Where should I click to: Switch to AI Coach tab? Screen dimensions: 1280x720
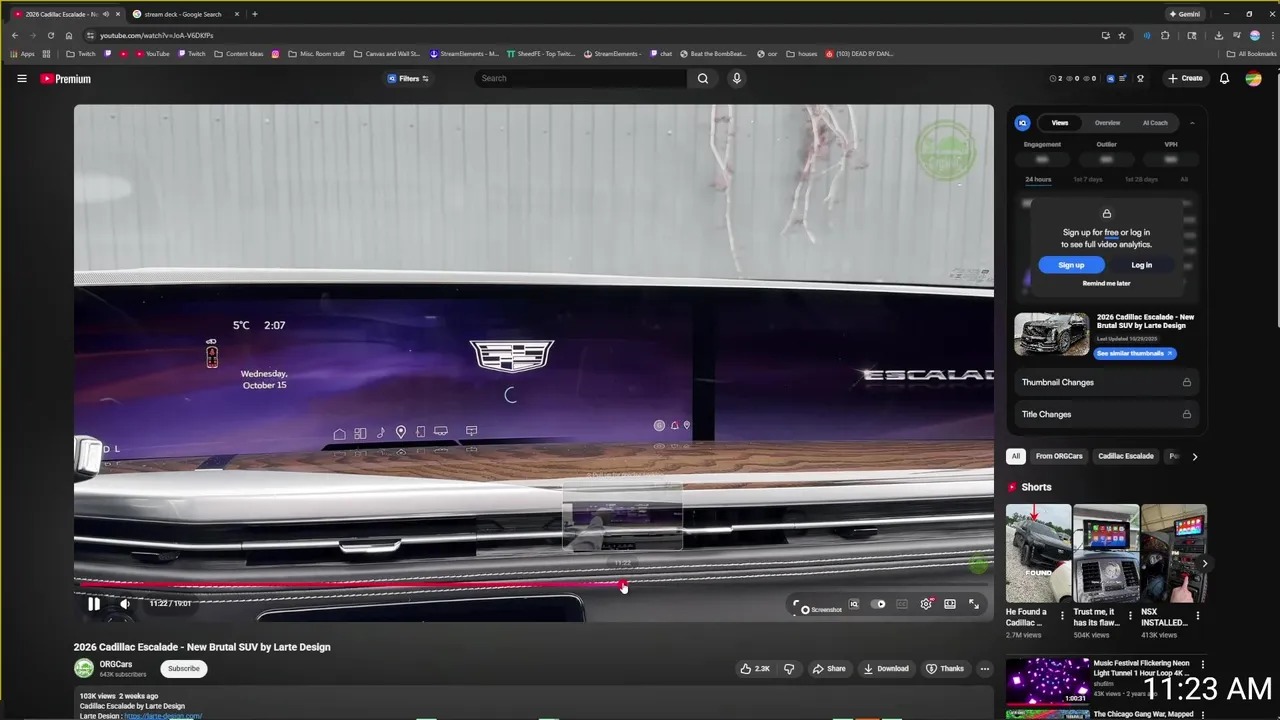[x=1155, y=123]
